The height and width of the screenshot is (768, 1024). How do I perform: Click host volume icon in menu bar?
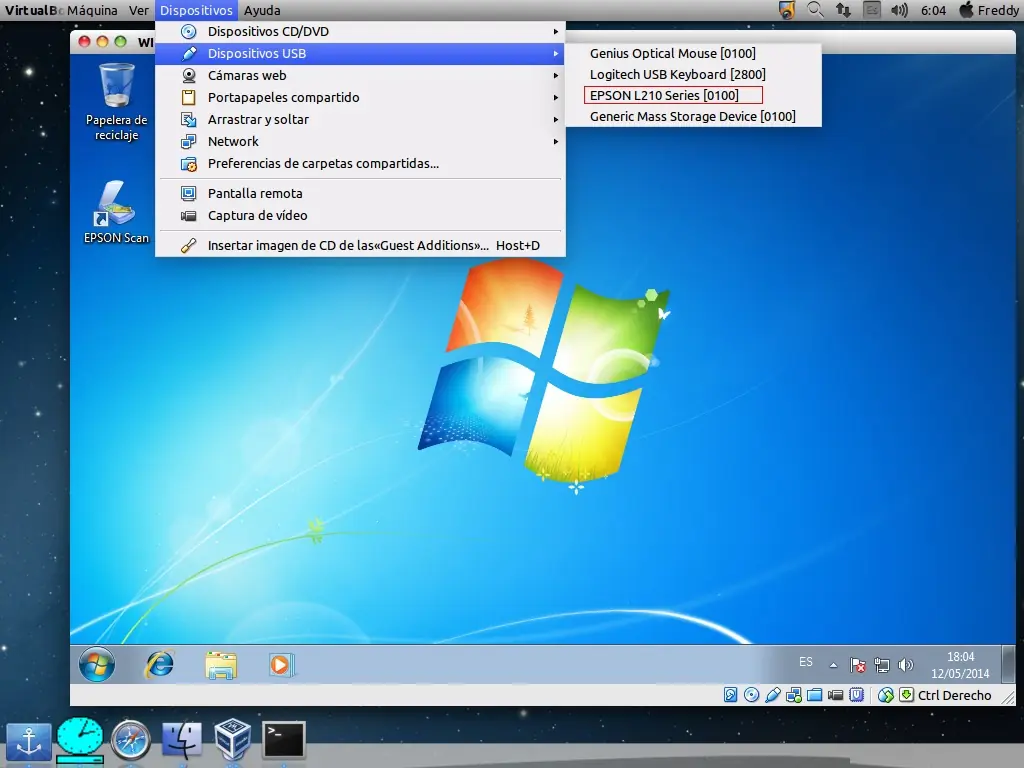pos(899,10)
